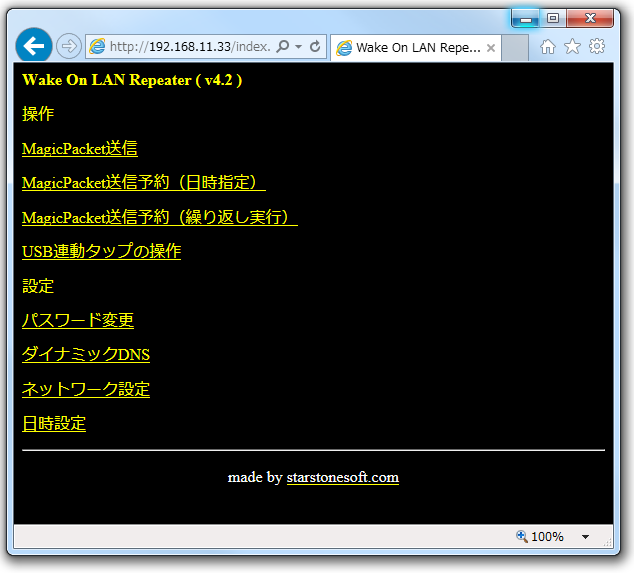
Task: Open browser Tools gear menu
Action: pyautogui.click(x=597, y=47)
